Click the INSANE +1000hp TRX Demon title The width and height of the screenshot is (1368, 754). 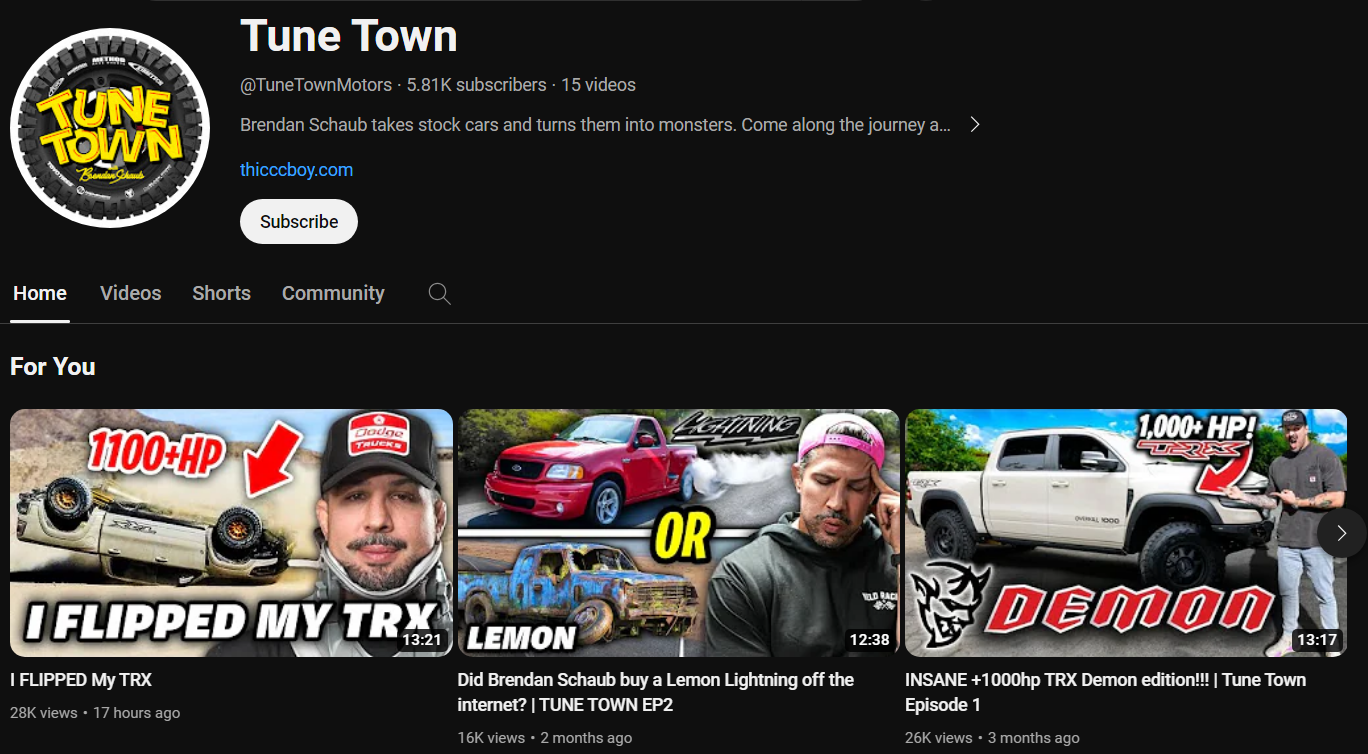tap(1105, 692)
